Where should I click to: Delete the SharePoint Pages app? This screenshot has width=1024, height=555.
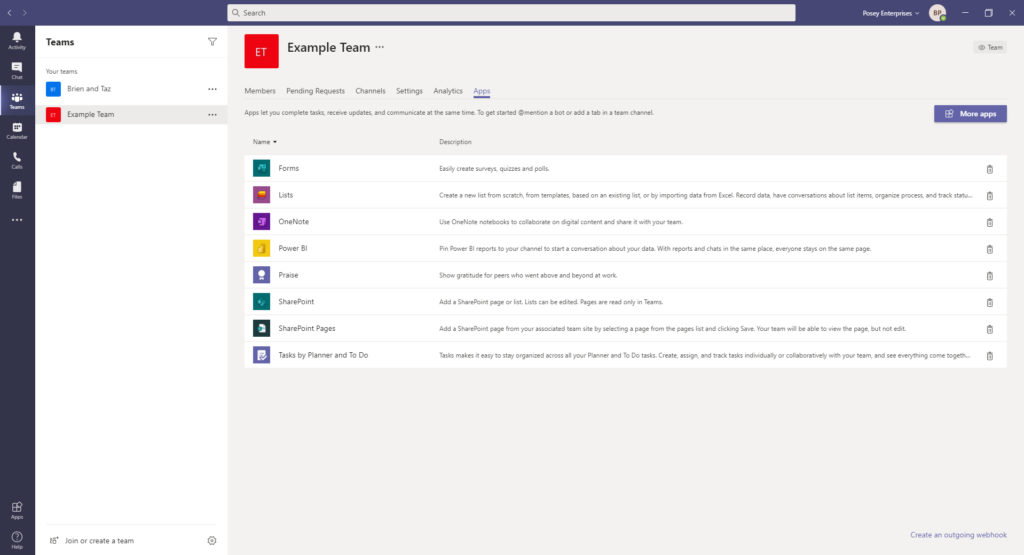point(989,330)
